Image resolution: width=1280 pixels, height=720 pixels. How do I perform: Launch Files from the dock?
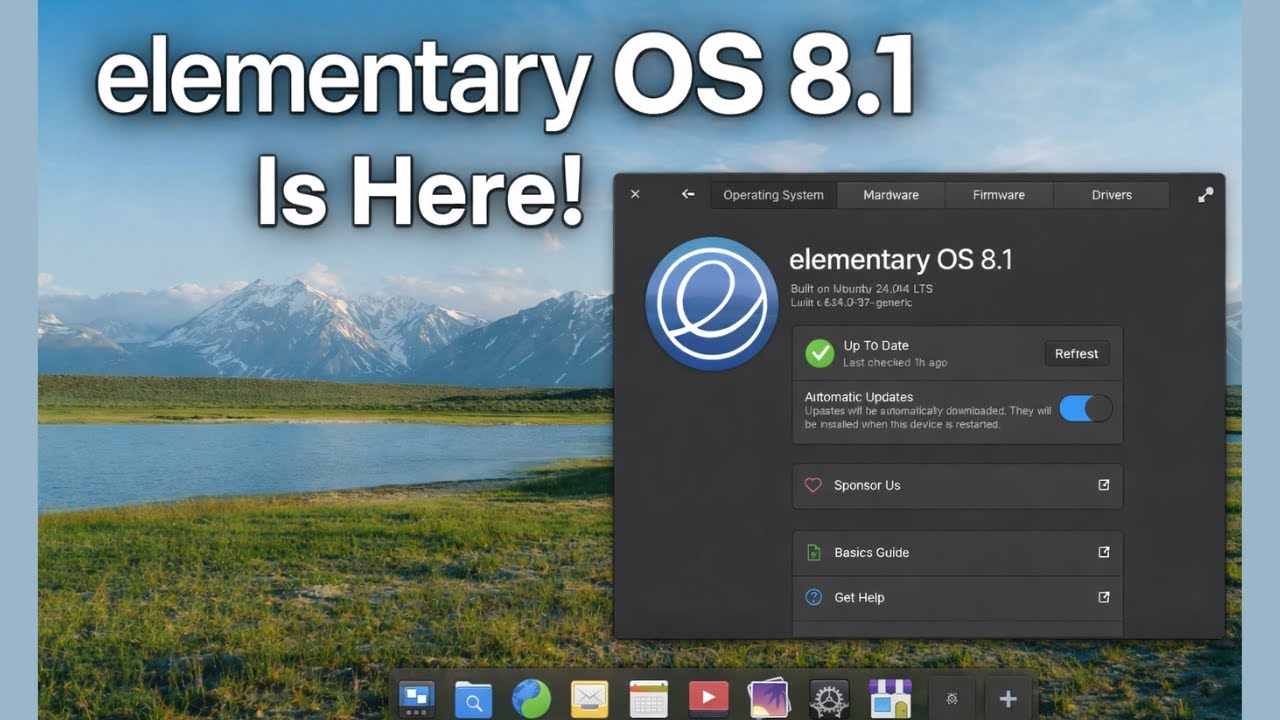(x=473, y=698)
